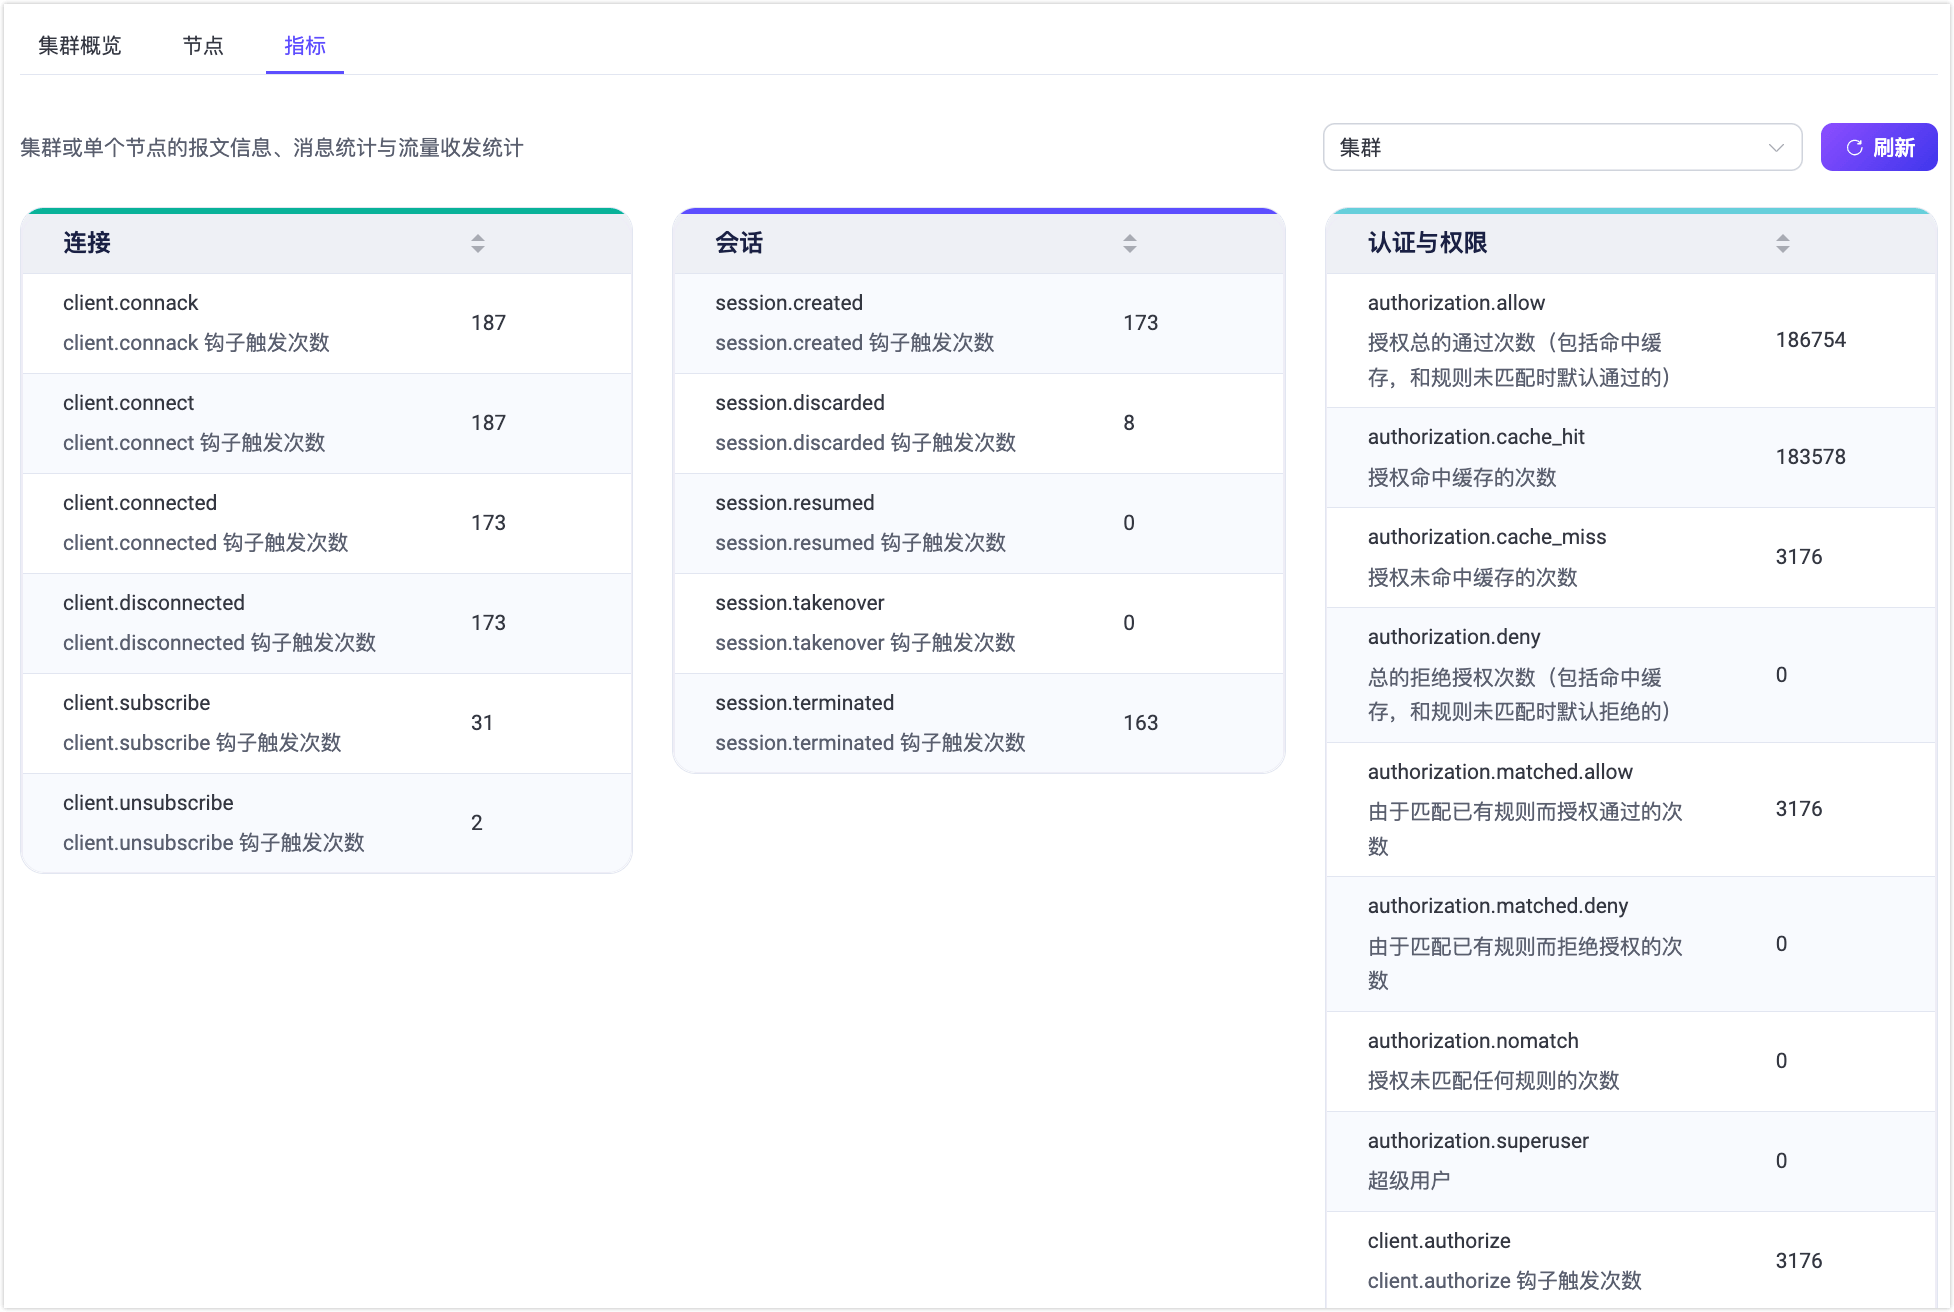1954x1312 pixels.
Task: Select the client.unsubscribe row
Action: pos(326,823)
